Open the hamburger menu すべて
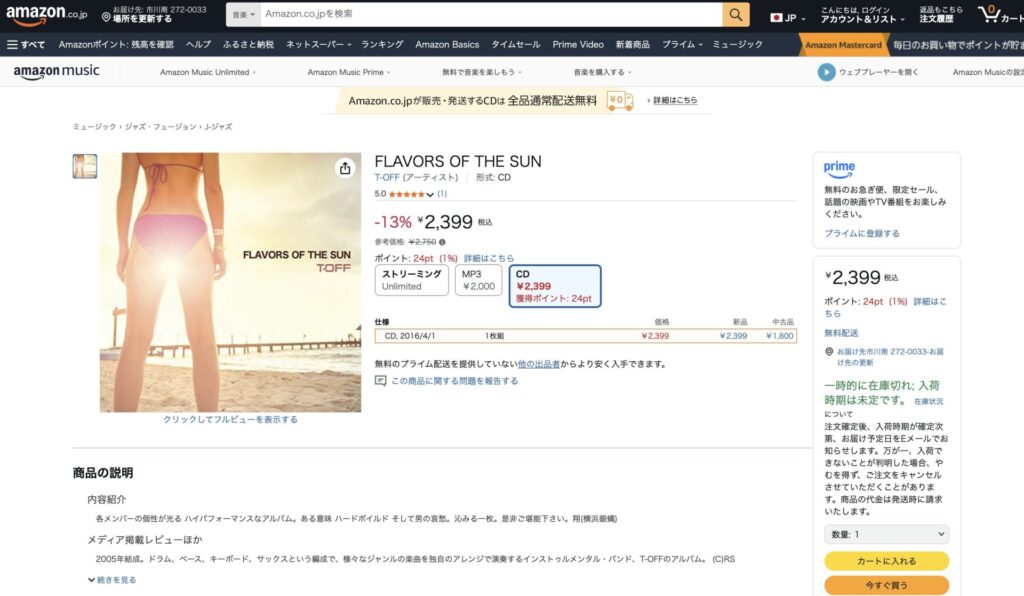Image resolution: width=1024 pixels, height=596 pixels. coord(26,44)
